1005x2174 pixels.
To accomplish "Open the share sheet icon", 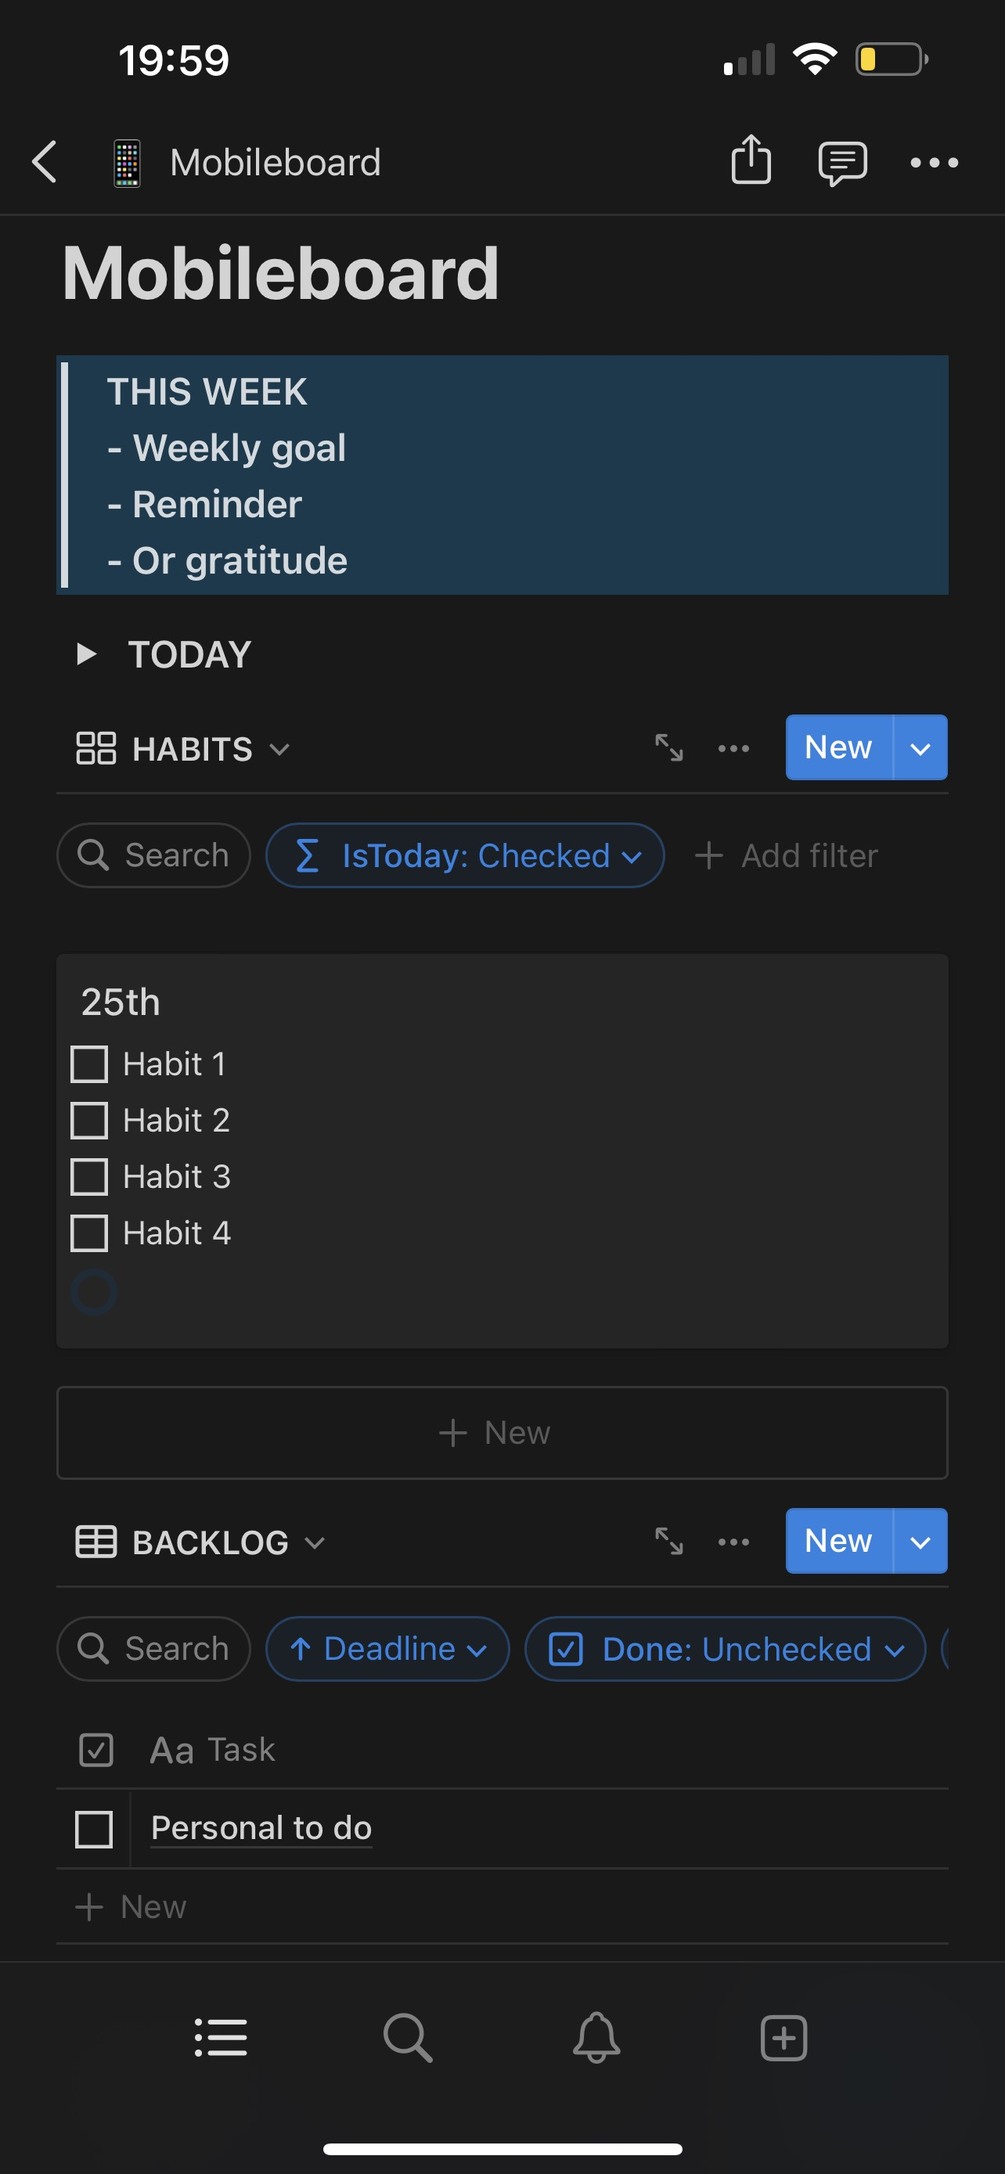I will [751, 161].
